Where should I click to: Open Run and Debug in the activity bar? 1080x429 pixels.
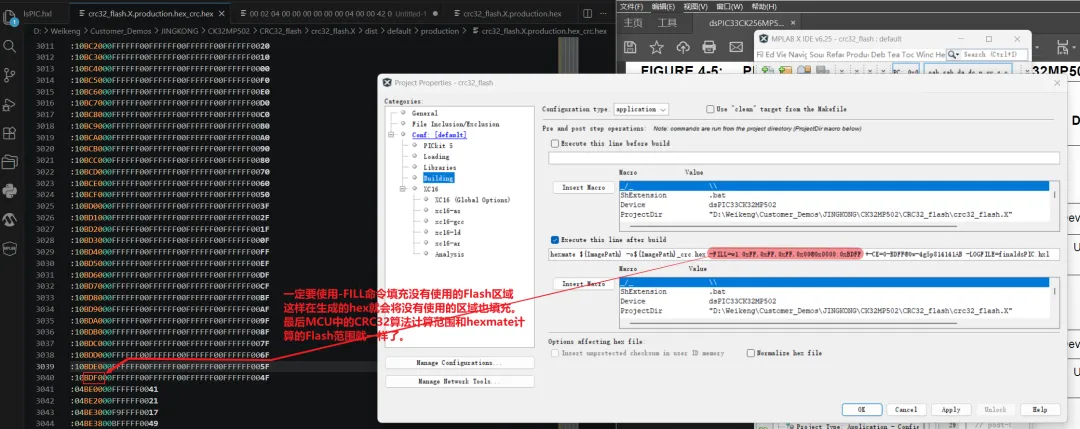pos(10,104)
